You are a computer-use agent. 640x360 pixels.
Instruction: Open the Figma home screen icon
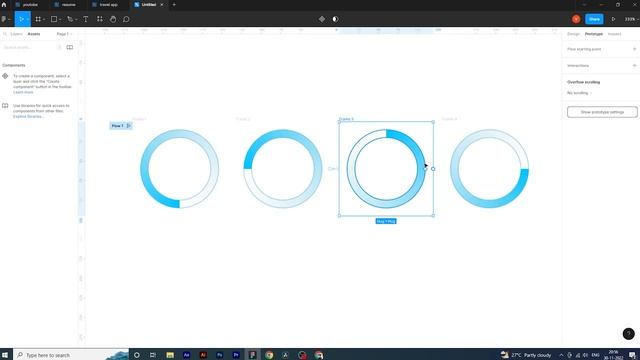point(4,4)
